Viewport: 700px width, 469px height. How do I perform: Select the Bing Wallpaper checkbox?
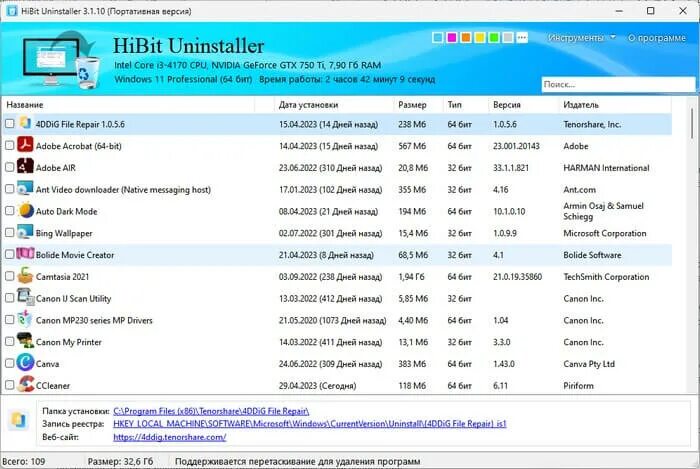[9, 232]
